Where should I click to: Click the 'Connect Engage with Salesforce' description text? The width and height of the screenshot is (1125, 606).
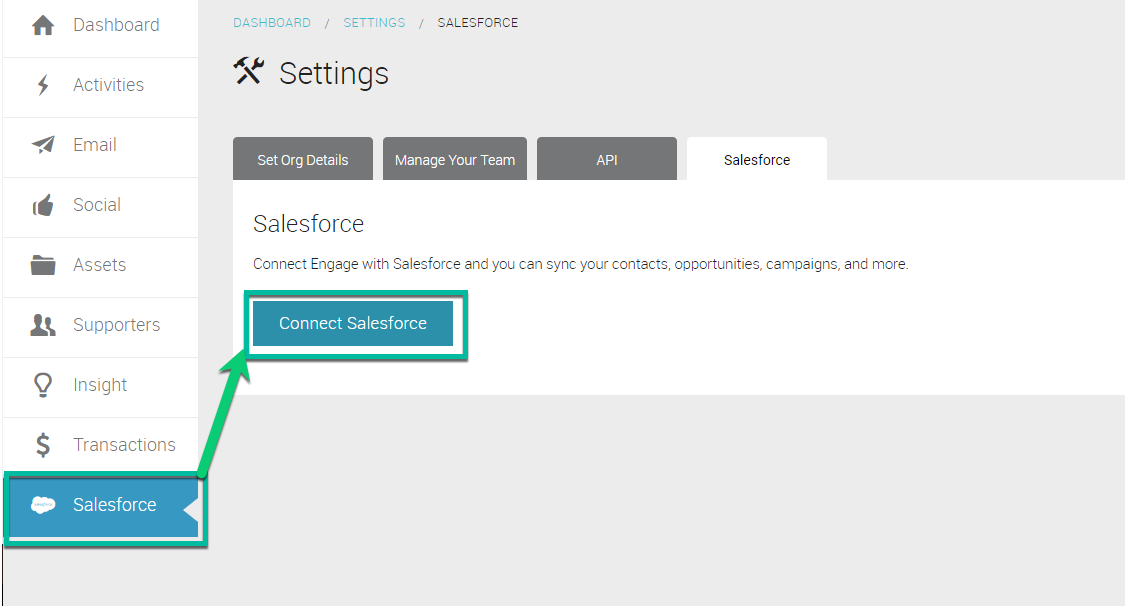[580, 264]
